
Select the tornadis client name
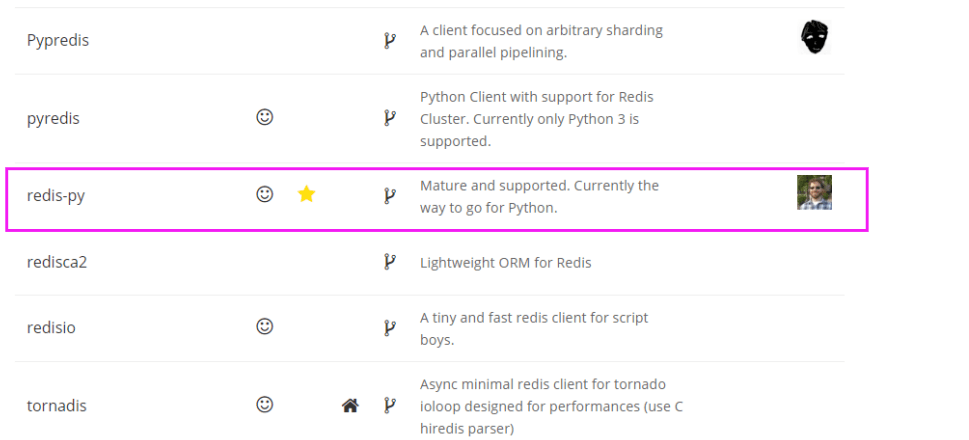click(x=57, y=406)
